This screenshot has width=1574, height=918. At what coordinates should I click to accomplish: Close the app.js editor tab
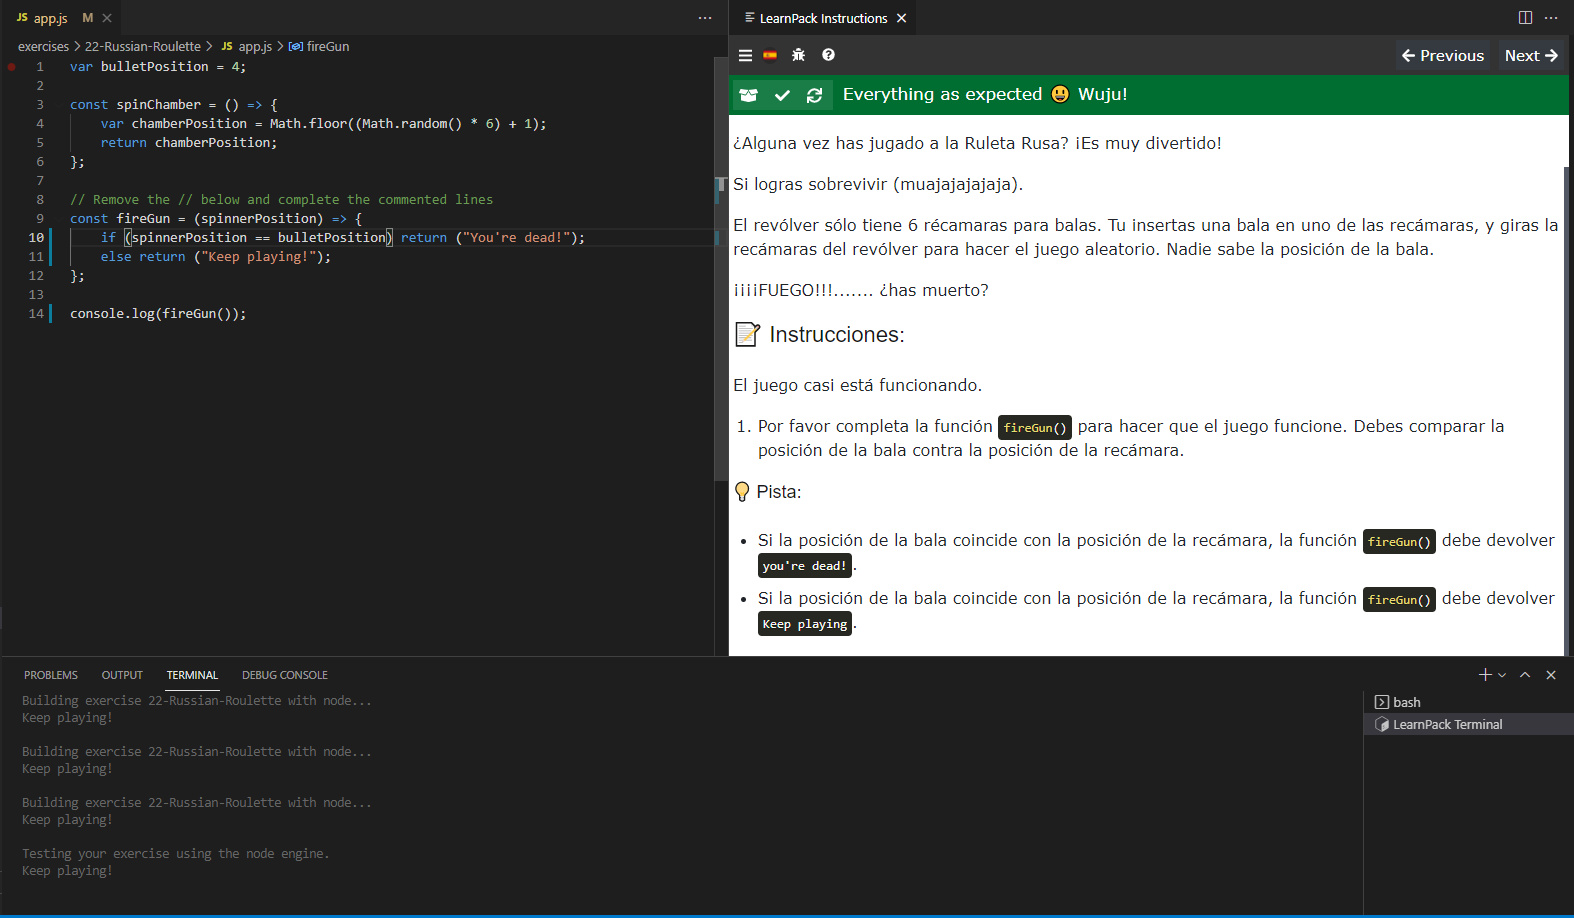click(107, 18)
